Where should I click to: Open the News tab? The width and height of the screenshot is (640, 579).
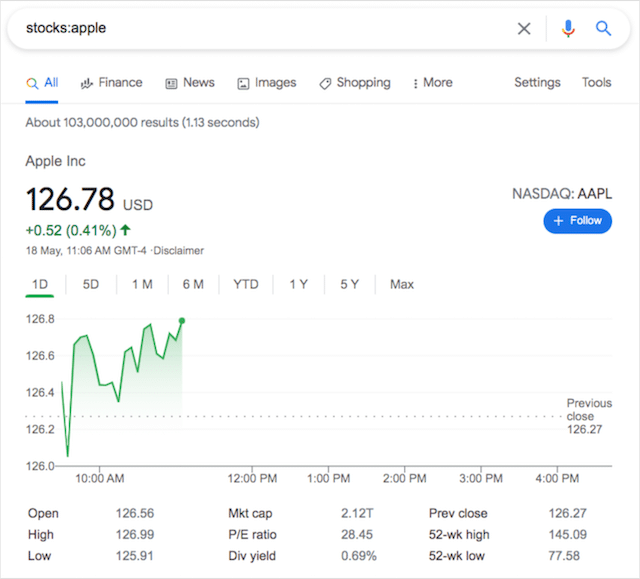(190, 83)
